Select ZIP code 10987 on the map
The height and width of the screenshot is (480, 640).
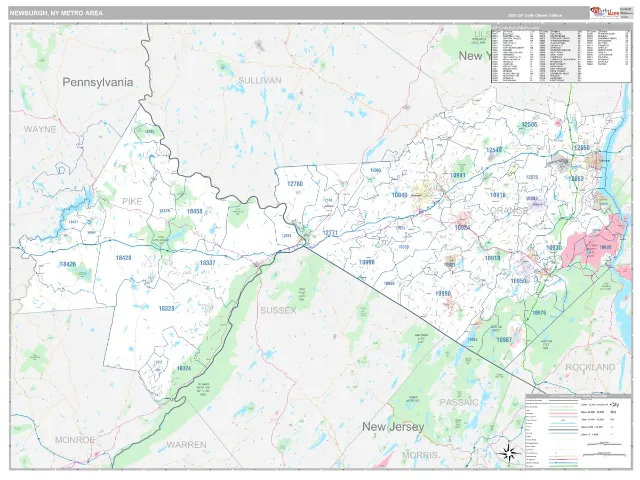(x=504, y=340)
